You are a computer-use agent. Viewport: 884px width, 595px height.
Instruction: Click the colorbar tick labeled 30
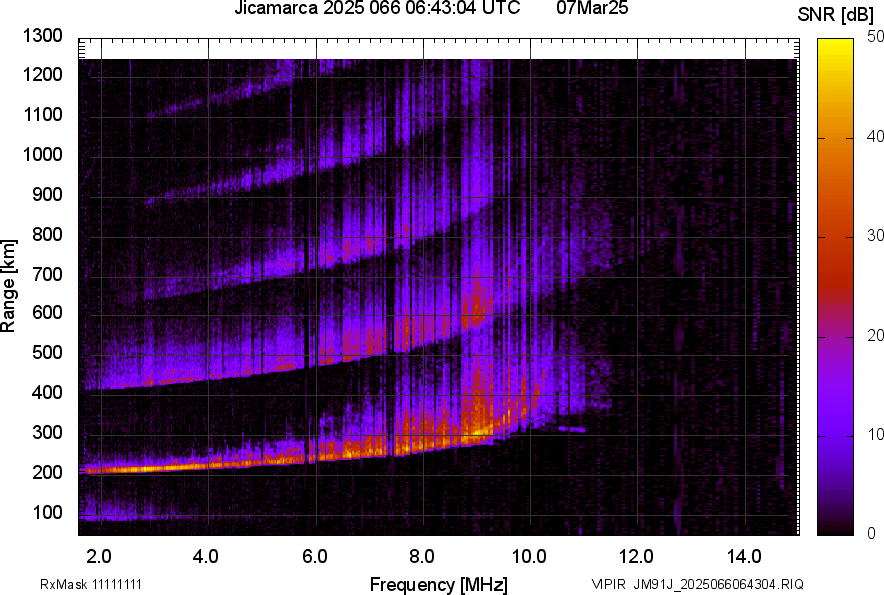coord(876,236)
